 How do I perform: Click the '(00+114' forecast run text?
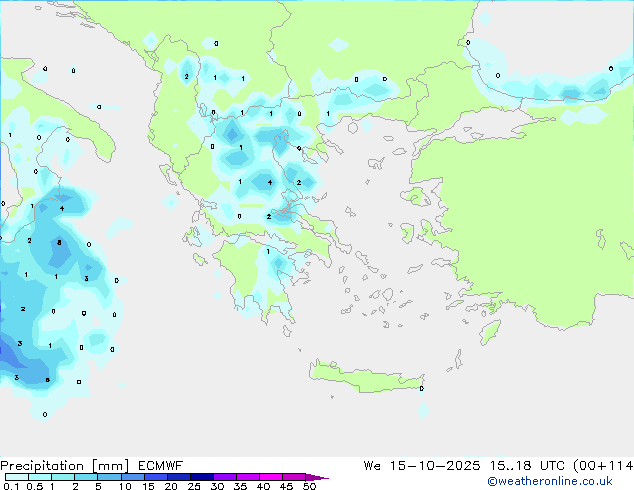pyautogui.click(x=603, y=466)
